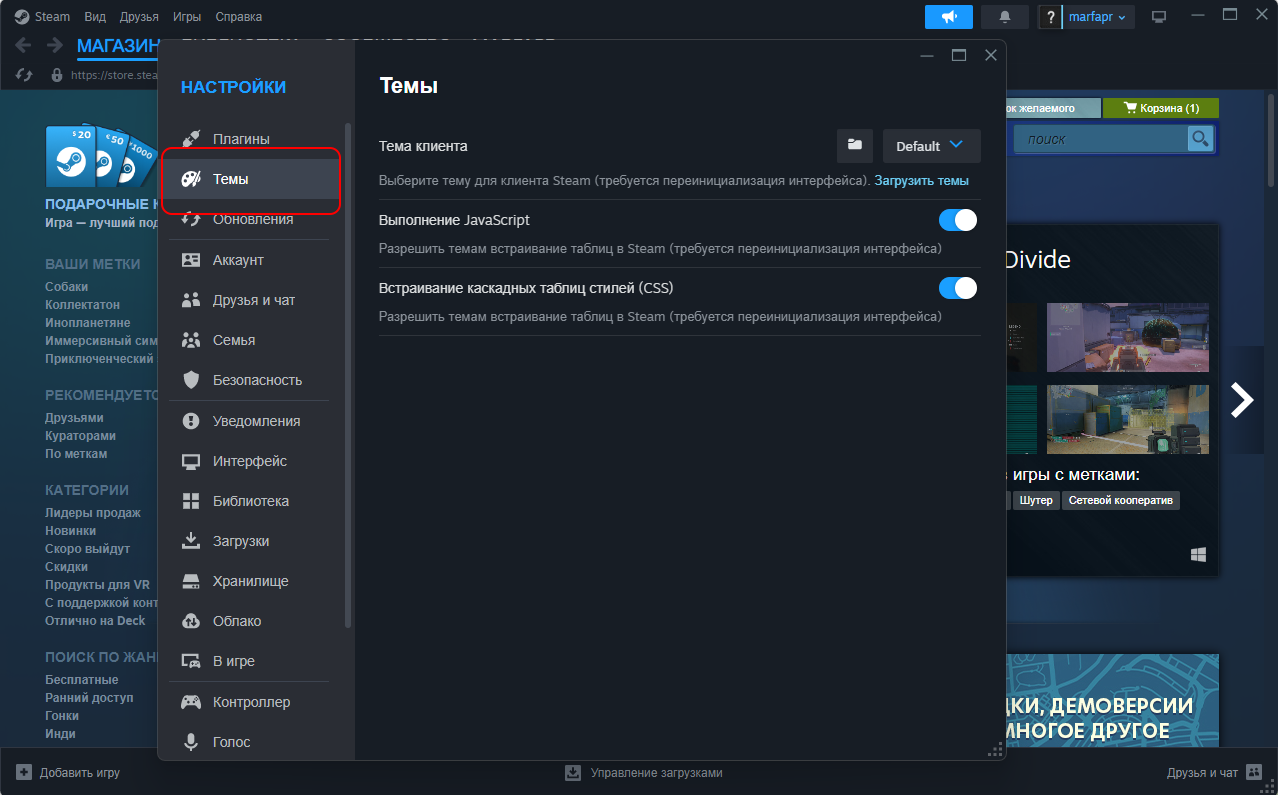Open the Вид menu
Image resolution: width=1278 pixels, height=795 pixels.
point(95,17)
